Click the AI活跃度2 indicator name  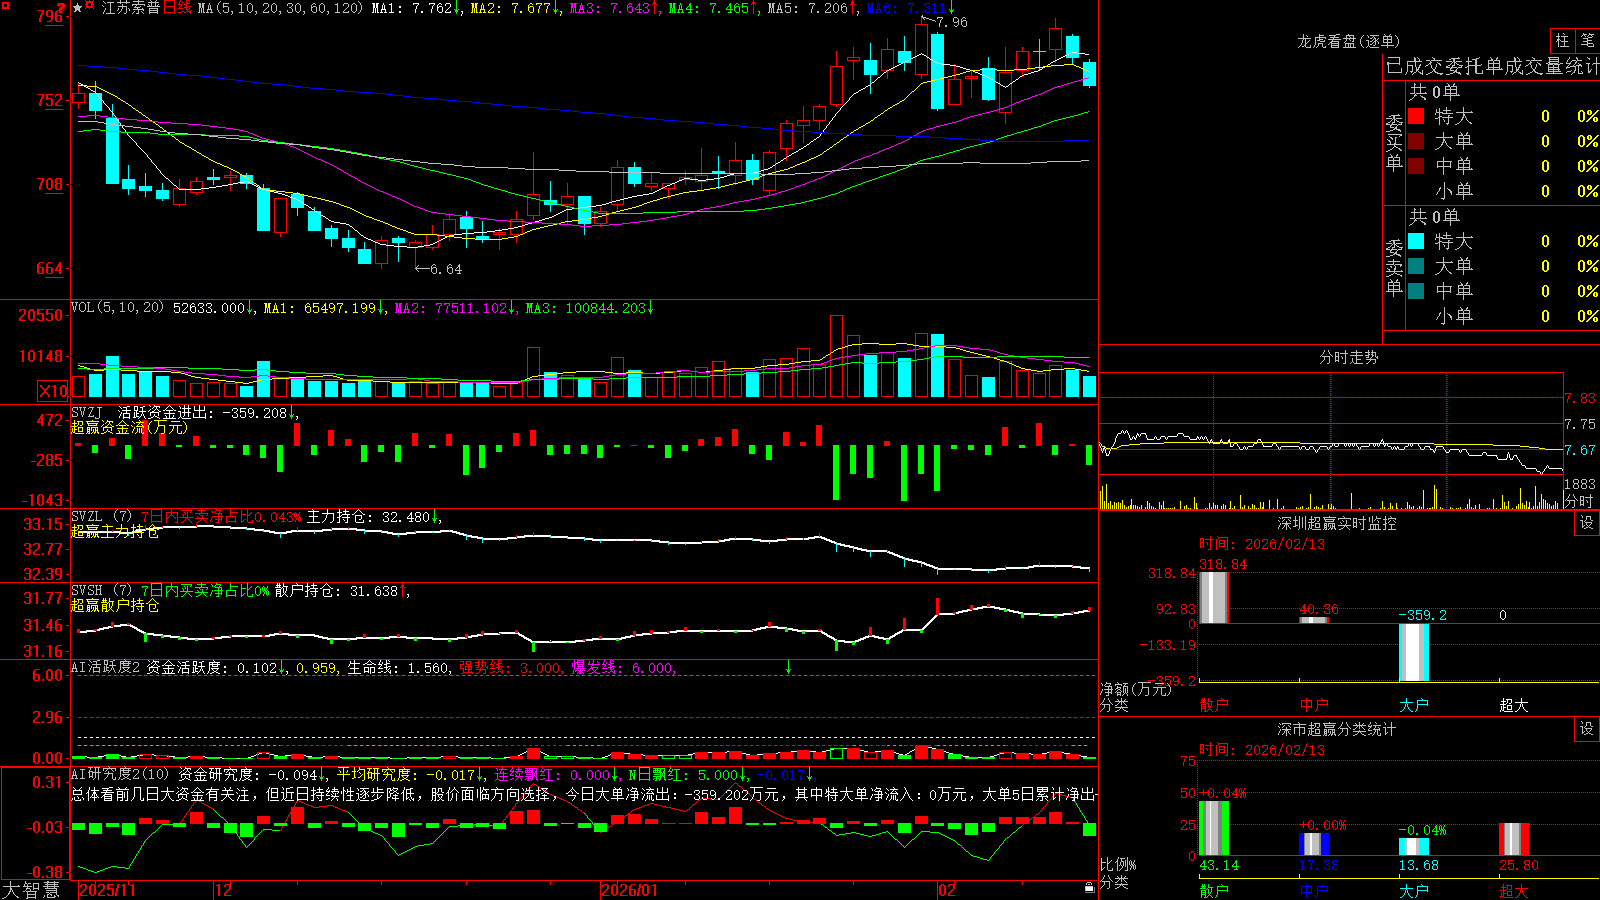coord(106,667)
